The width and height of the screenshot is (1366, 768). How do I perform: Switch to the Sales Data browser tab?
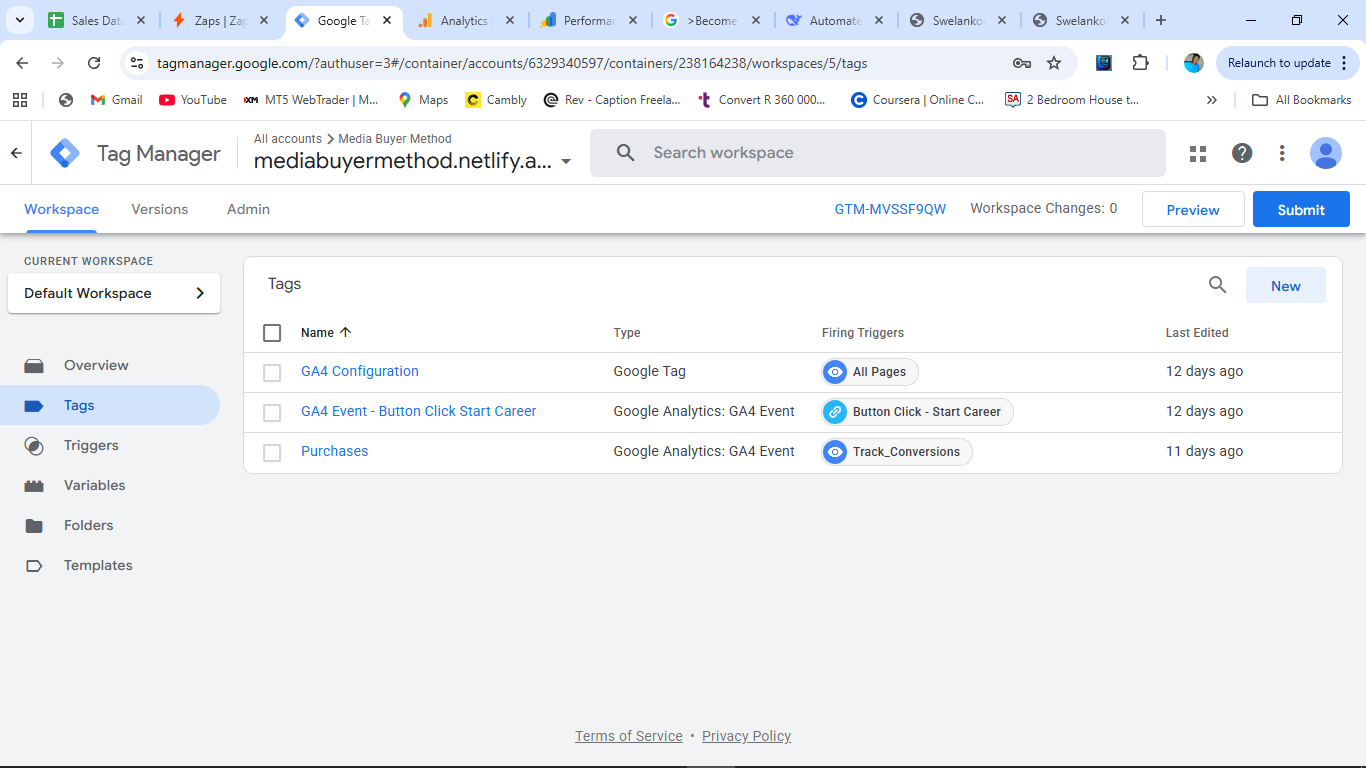[x=97, y=20]
